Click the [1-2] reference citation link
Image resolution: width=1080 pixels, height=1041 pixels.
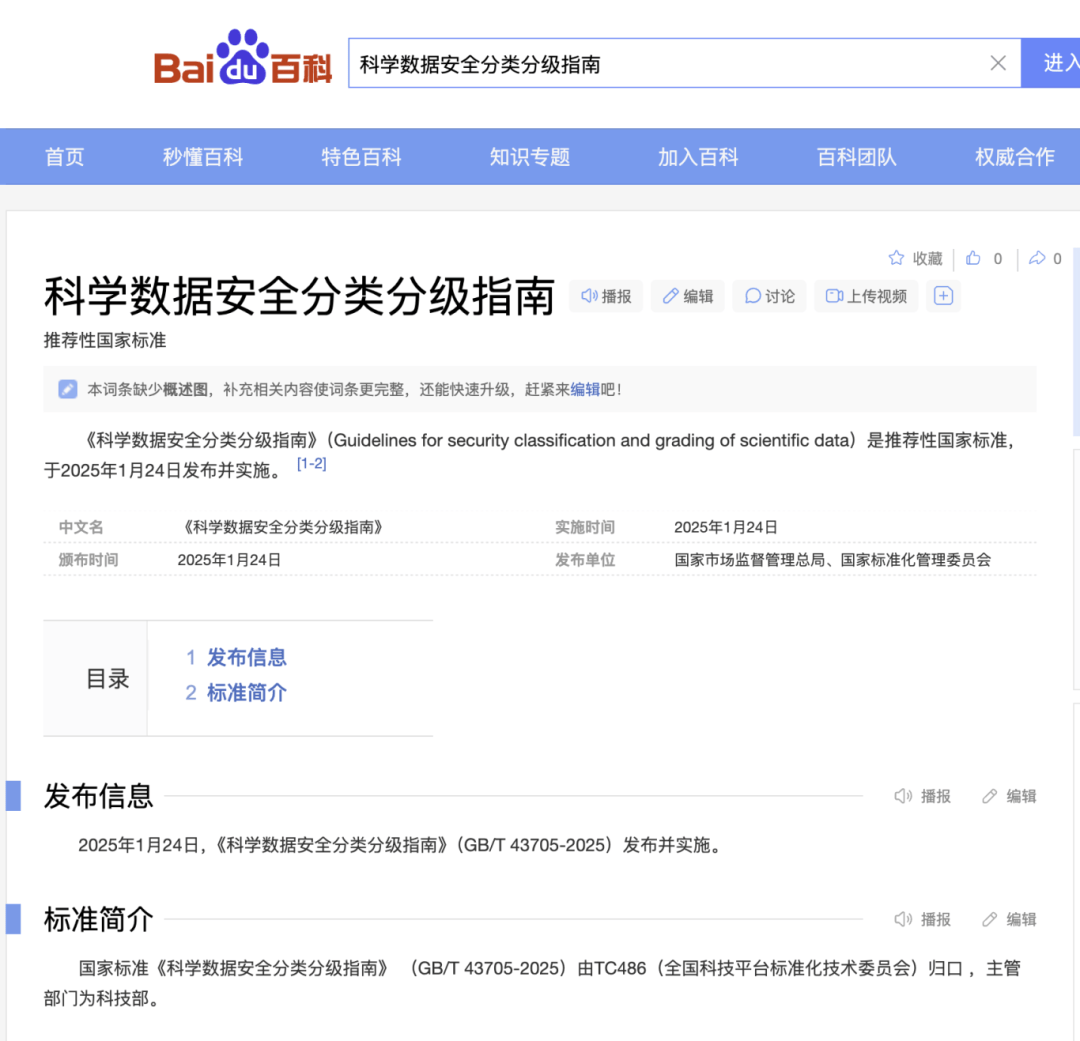pyautogui.click(x=311, y=464)
